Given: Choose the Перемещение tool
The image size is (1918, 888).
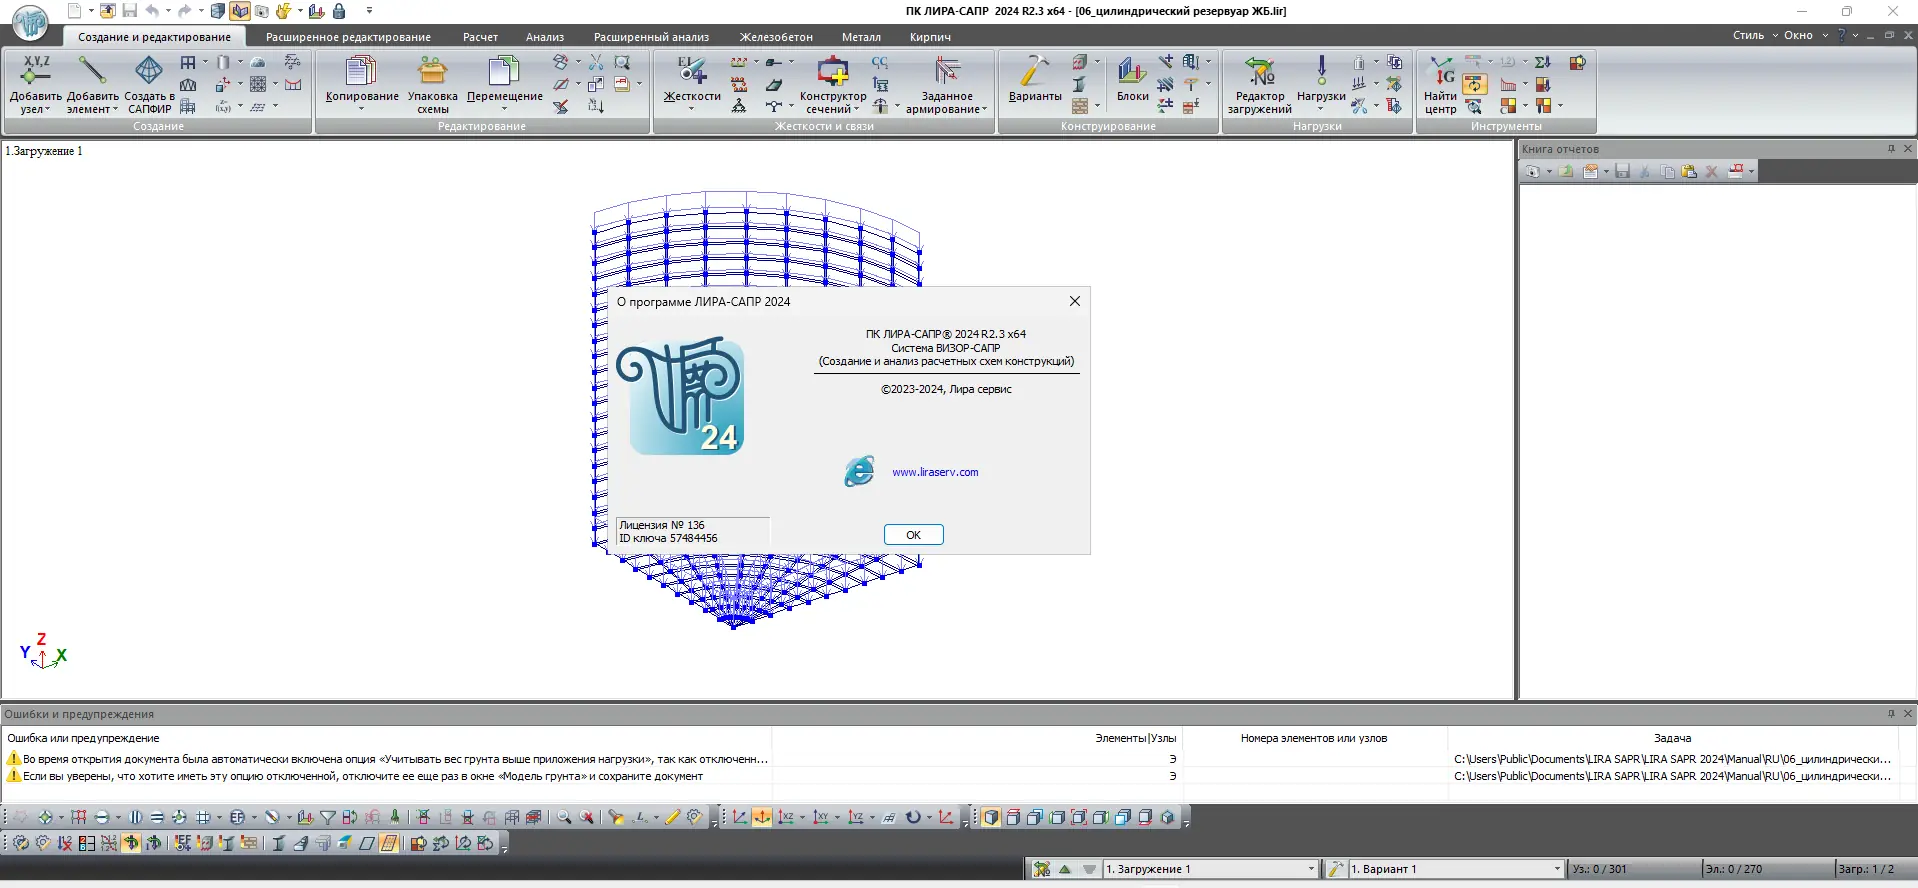Looking at the screenshot, I should pos(504,84).
